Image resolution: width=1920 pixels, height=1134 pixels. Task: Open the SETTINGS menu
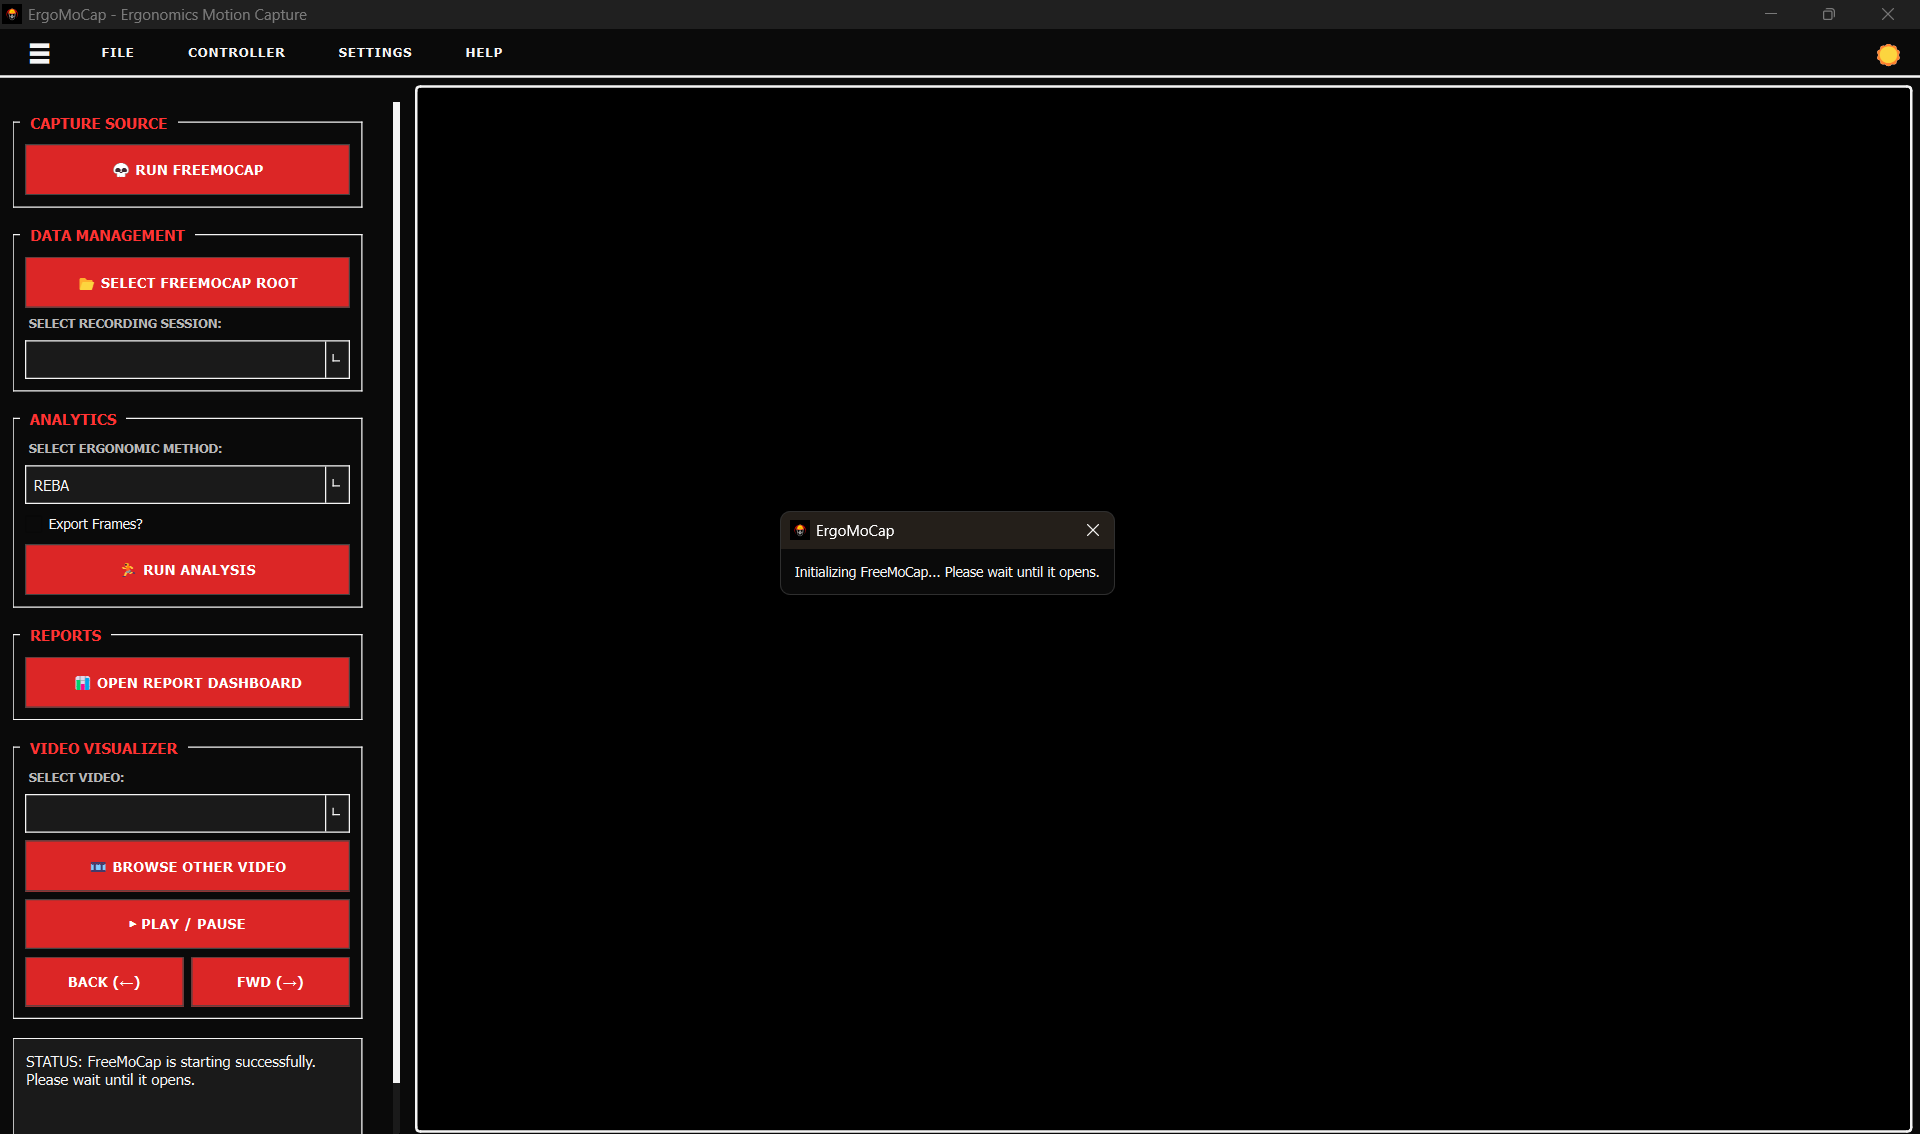click(x=375, y=53)
